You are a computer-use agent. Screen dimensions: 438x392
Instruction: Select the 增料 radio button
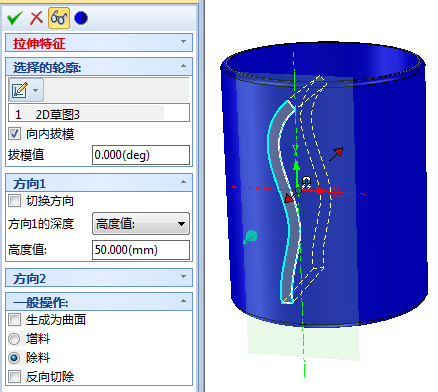pos(14,339)
